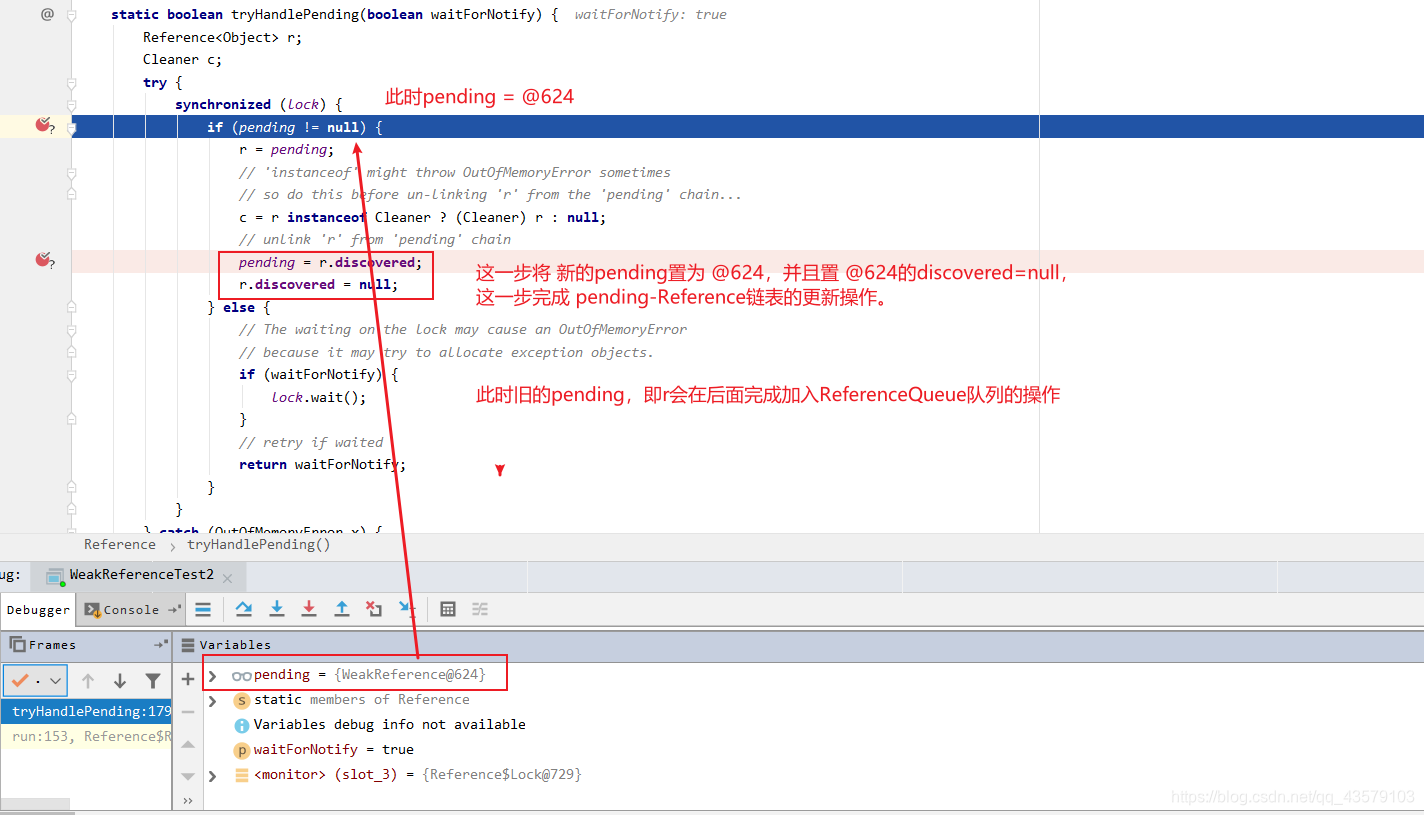Collapse the 'synchronized (lock)' block fold
Image resolution: width=1424 pixels, height=815 pixels.
click(x=71, y=105)
